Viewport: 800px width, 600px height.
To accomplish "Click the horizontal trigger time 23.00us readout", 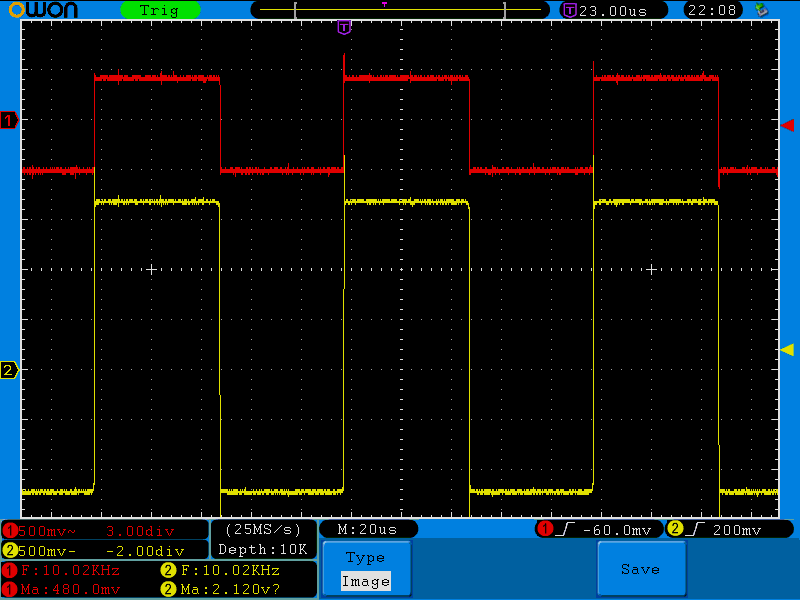I will (613, 11).
